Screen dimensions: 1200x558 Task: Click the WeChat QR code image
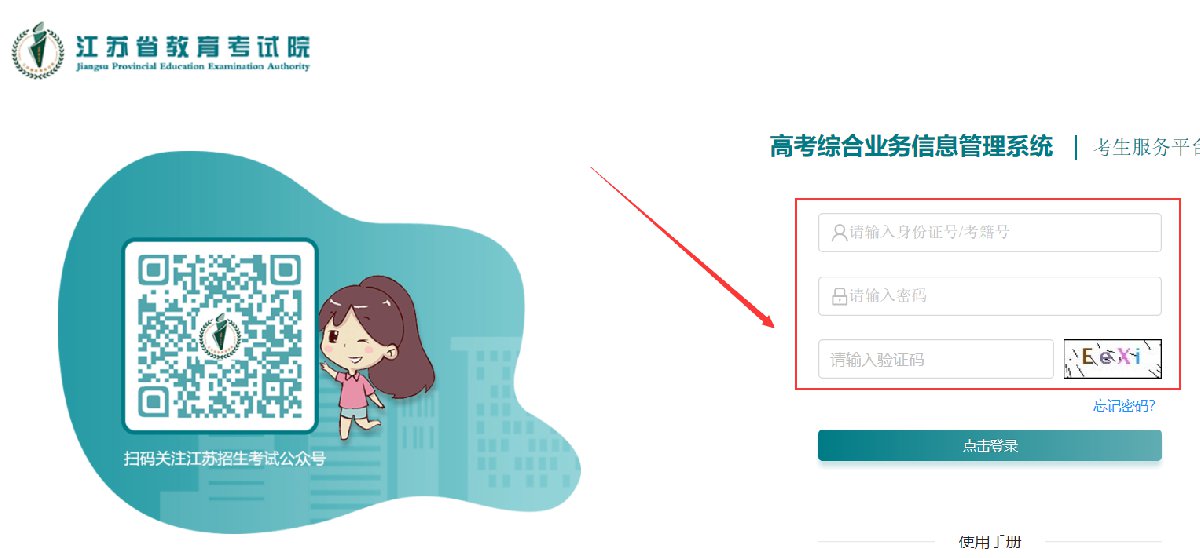point(219,335)
